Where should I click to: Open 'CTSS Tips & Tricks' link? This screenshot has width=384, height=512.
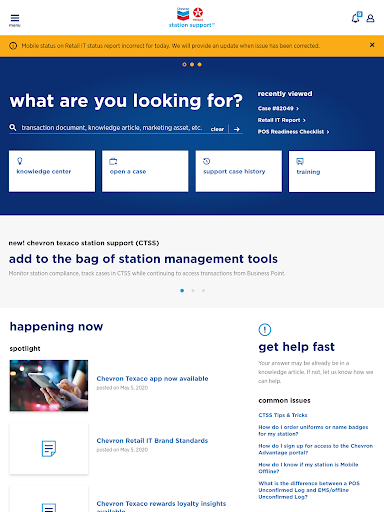[283, 415]
